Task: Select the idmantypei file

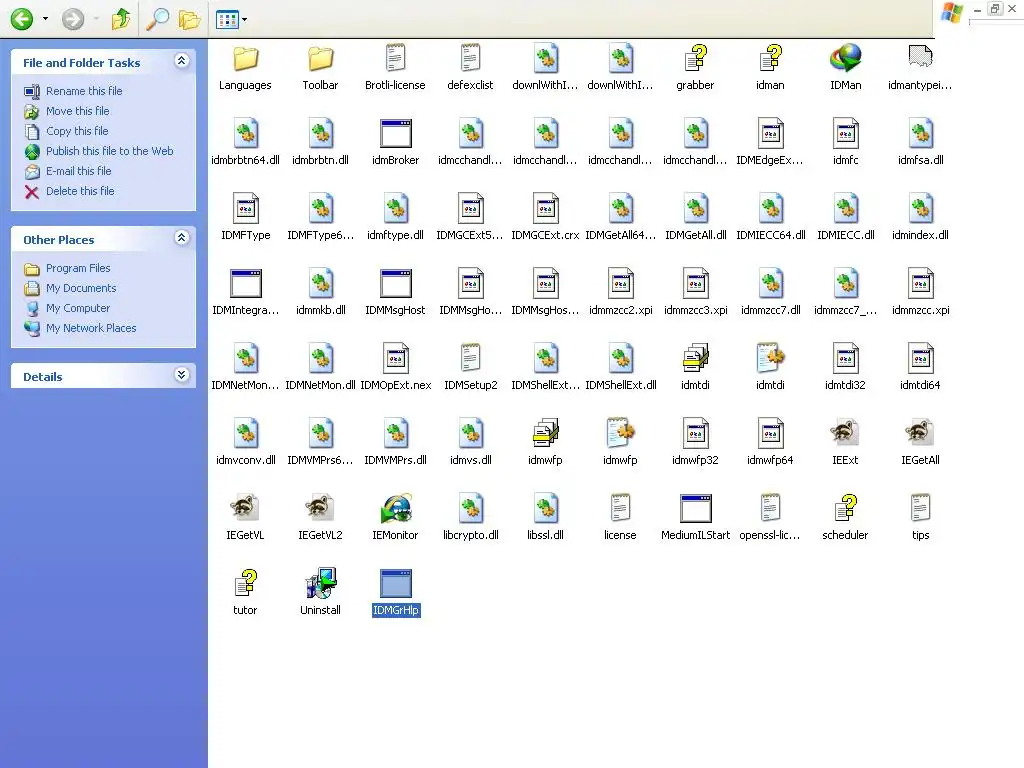Action: [920, 67]
